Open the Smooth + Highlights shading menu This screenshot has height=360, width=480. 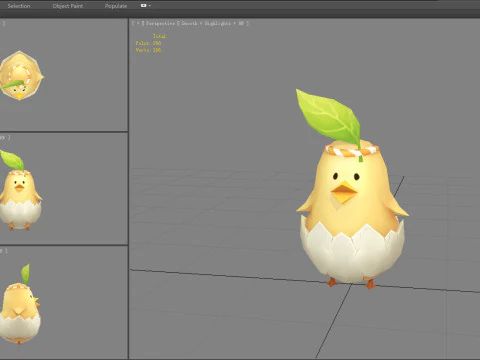pos(214,23)
